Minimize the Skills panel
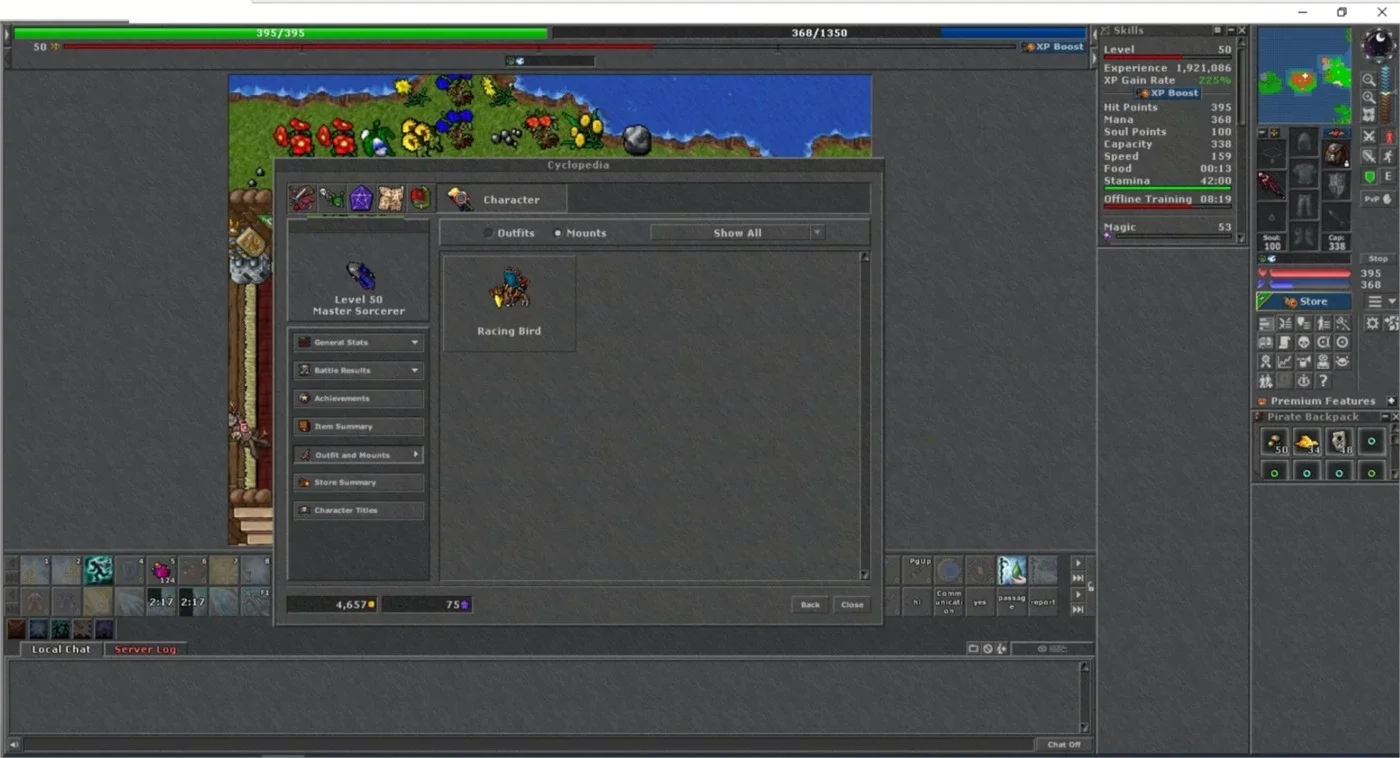1400x758 pixels. click(1230, 31)
